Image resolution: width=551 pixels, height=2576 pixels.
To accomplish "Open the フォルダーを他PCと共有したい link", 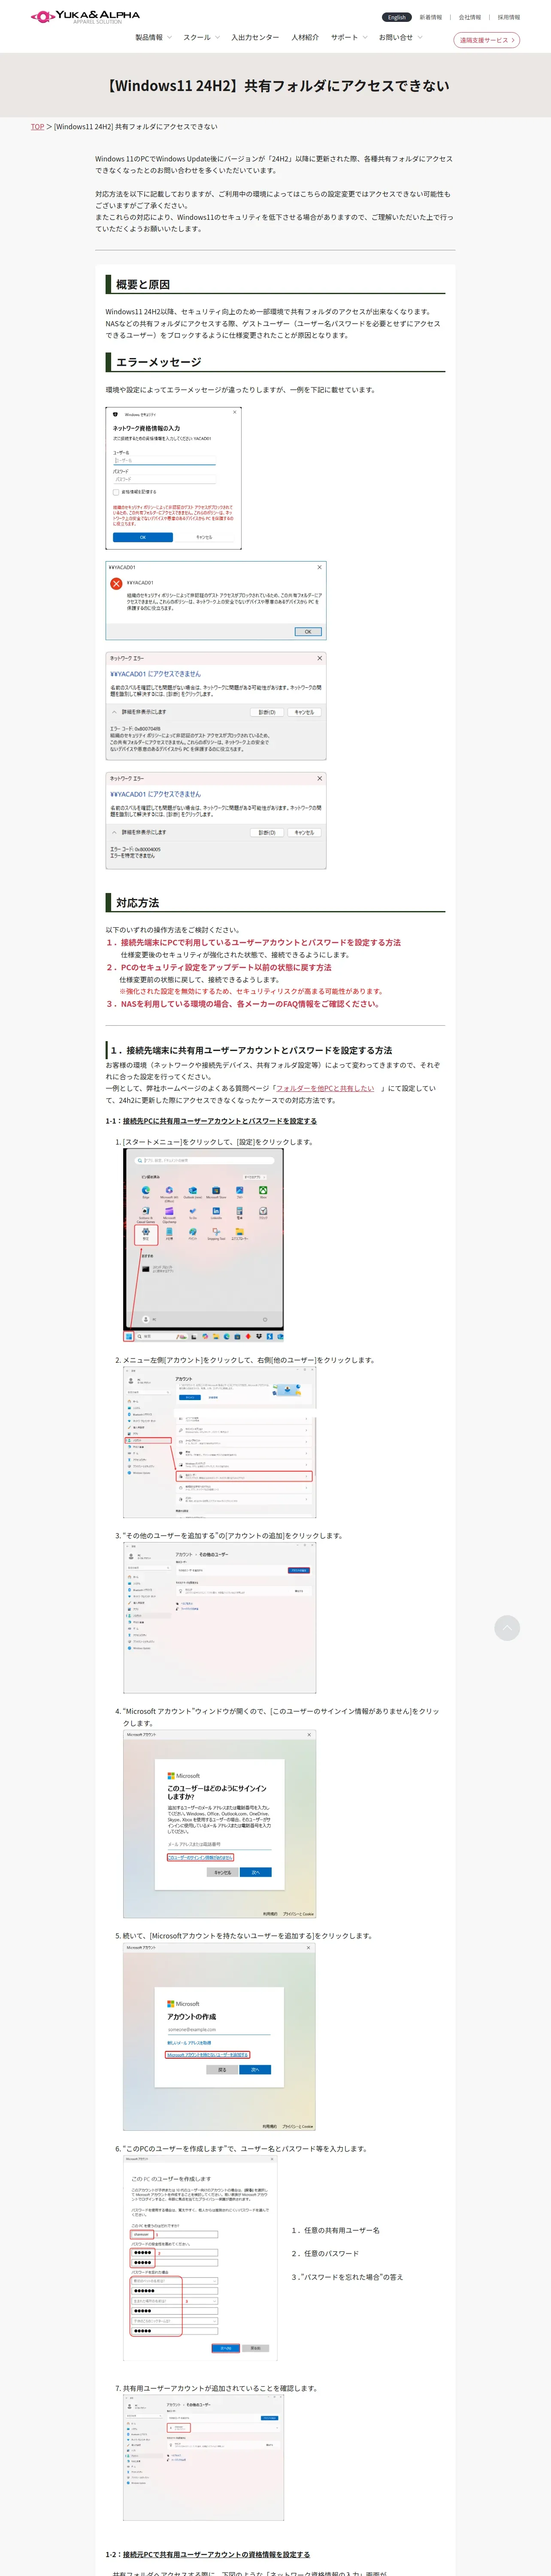I will 325,1088.
